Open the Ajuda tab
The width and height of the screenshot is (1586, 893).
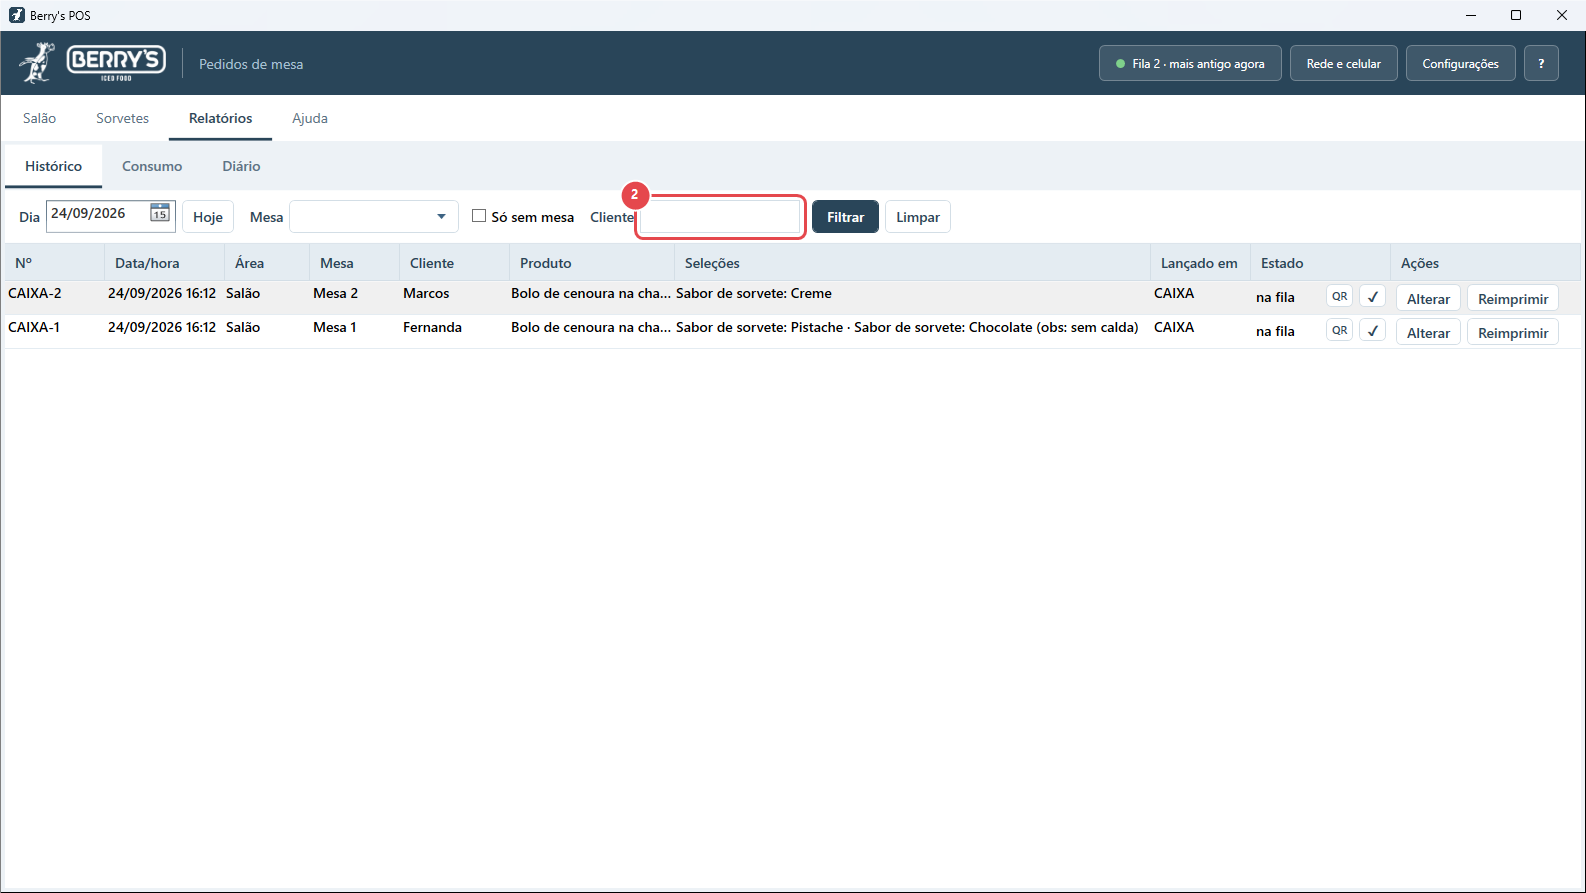pos(310,118)
